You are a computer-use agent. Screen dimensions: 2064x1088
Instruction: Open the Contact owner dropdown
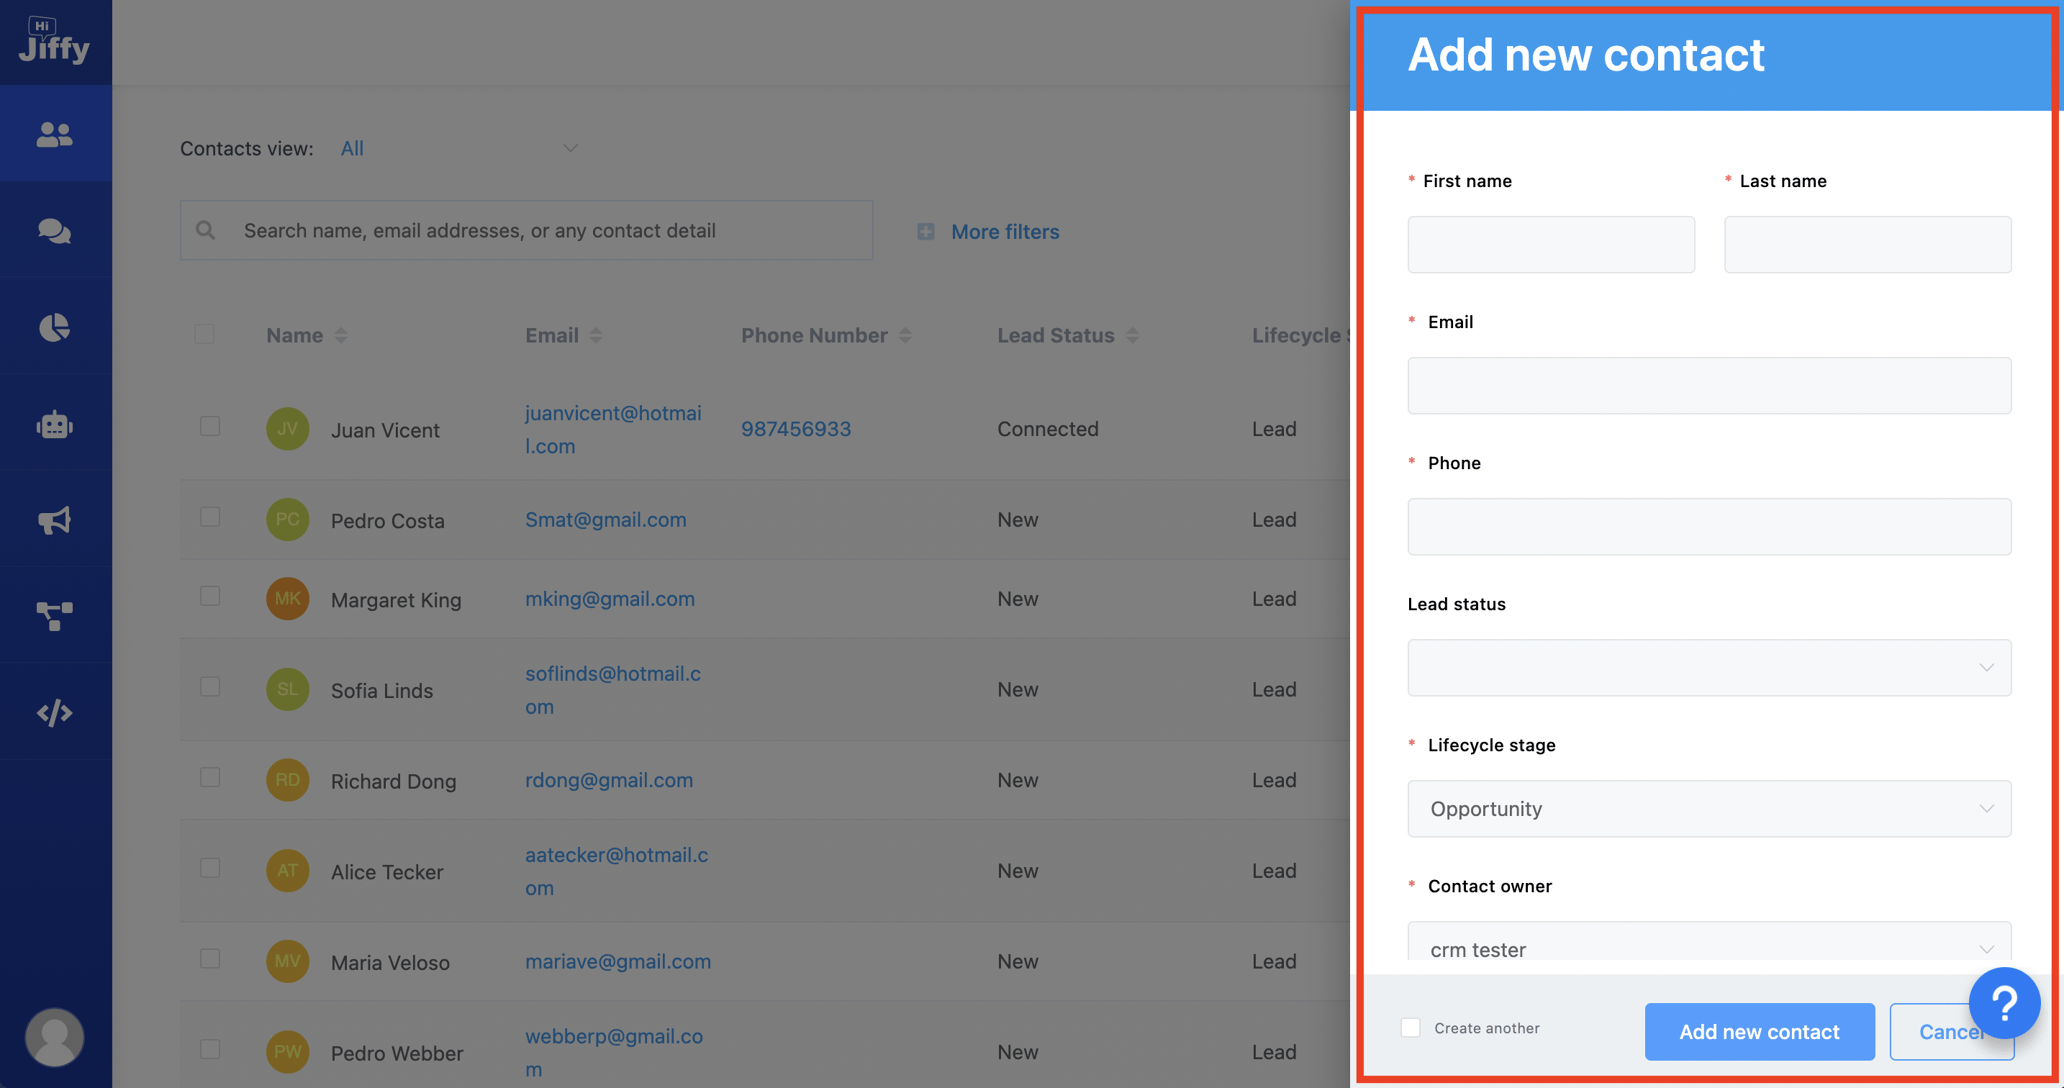pos(1708,948)
